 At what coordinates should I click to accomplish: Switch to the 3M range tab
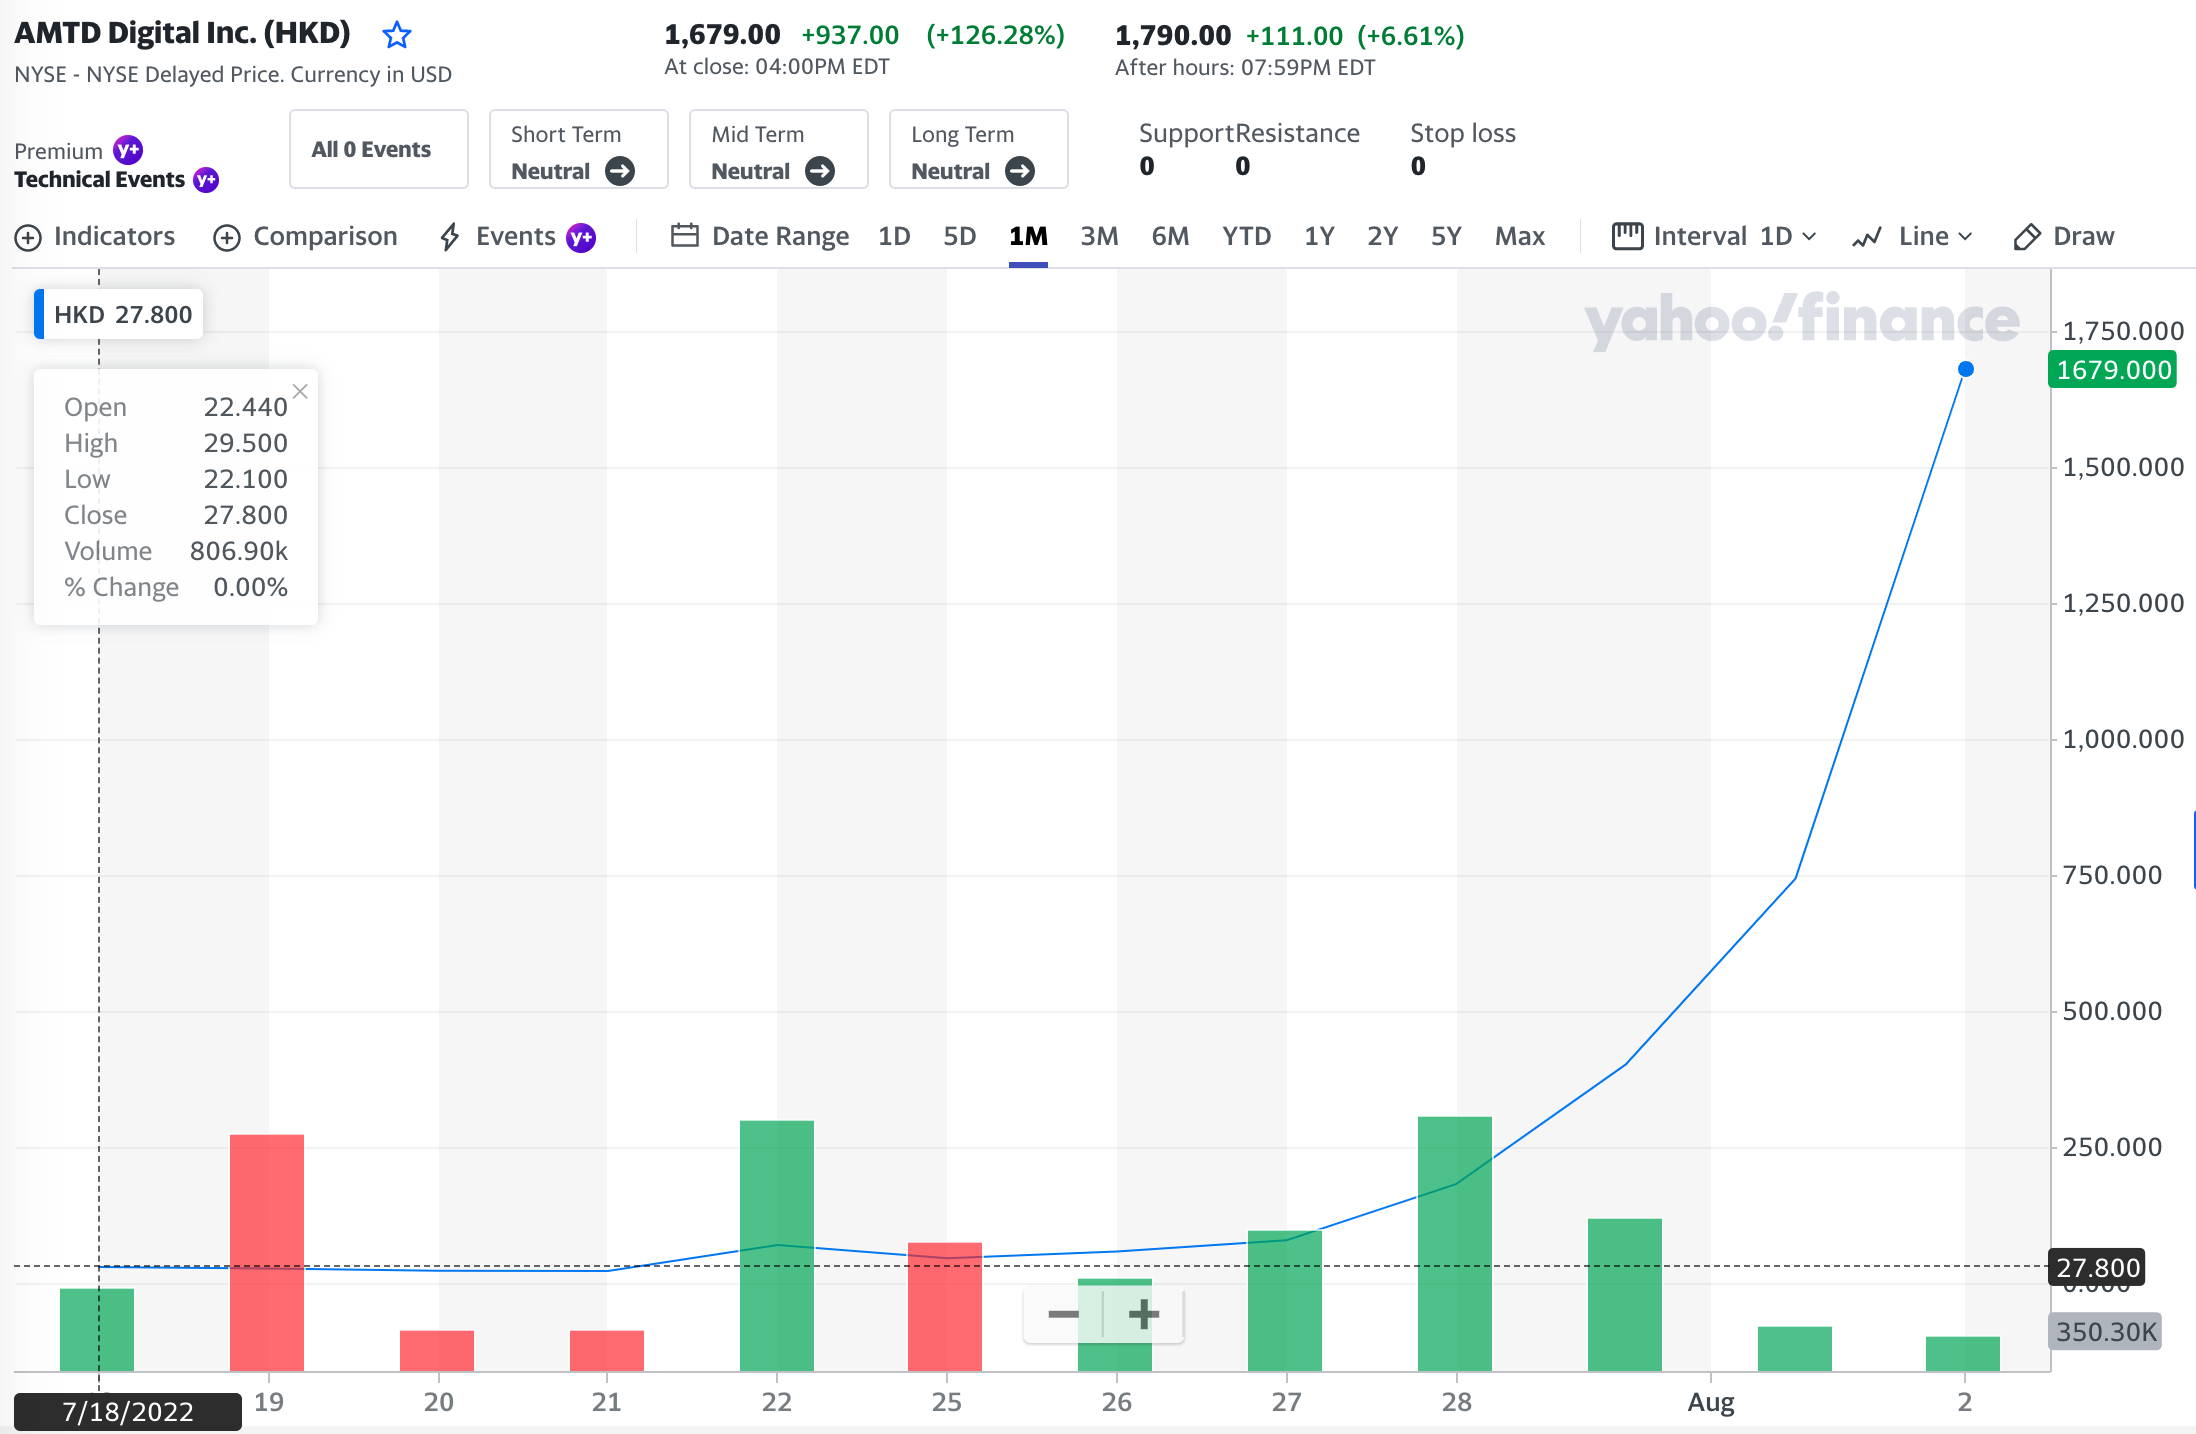click(1098, 237)
